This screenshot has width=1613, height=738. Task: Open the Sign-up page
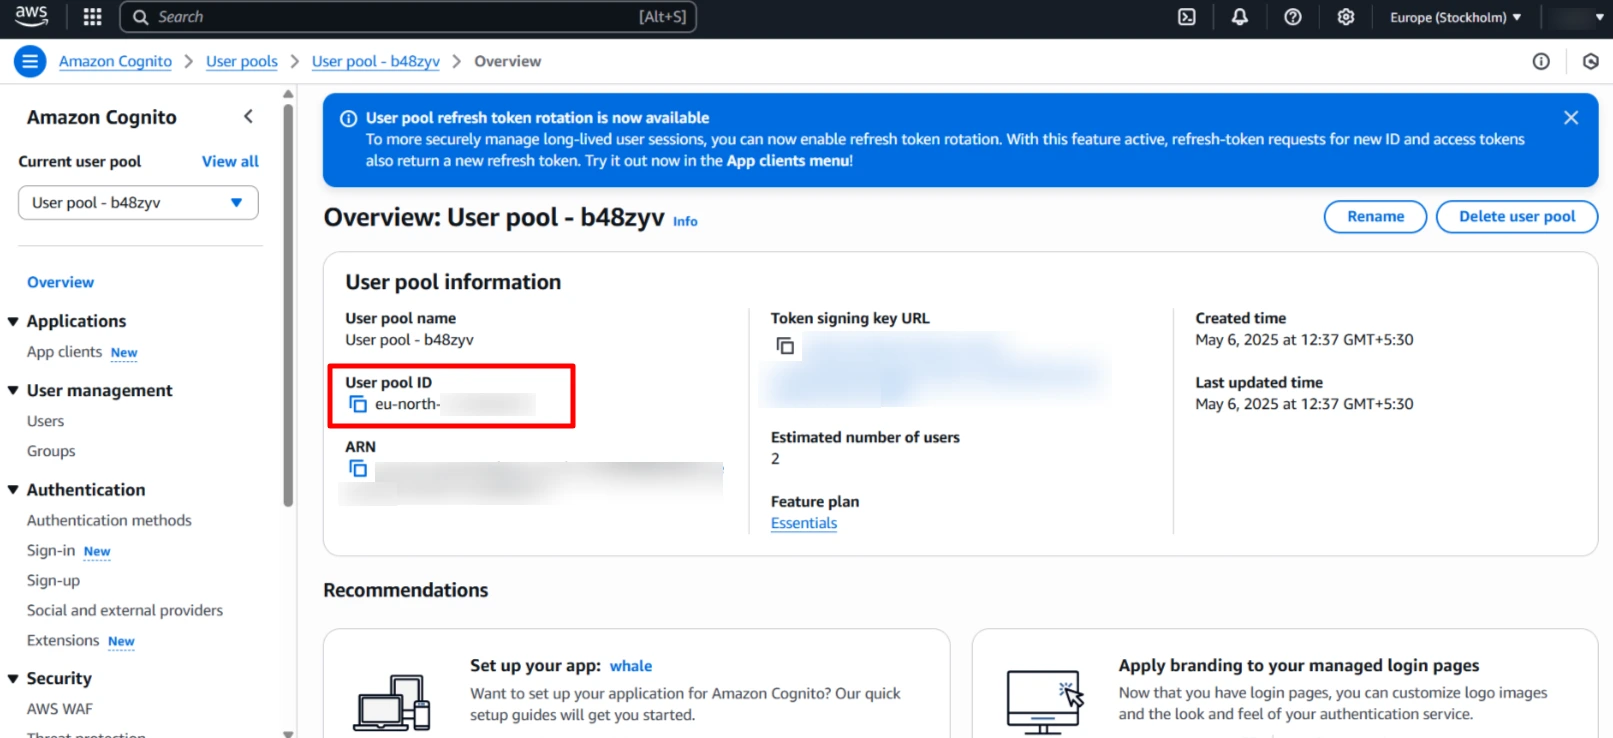53,580
